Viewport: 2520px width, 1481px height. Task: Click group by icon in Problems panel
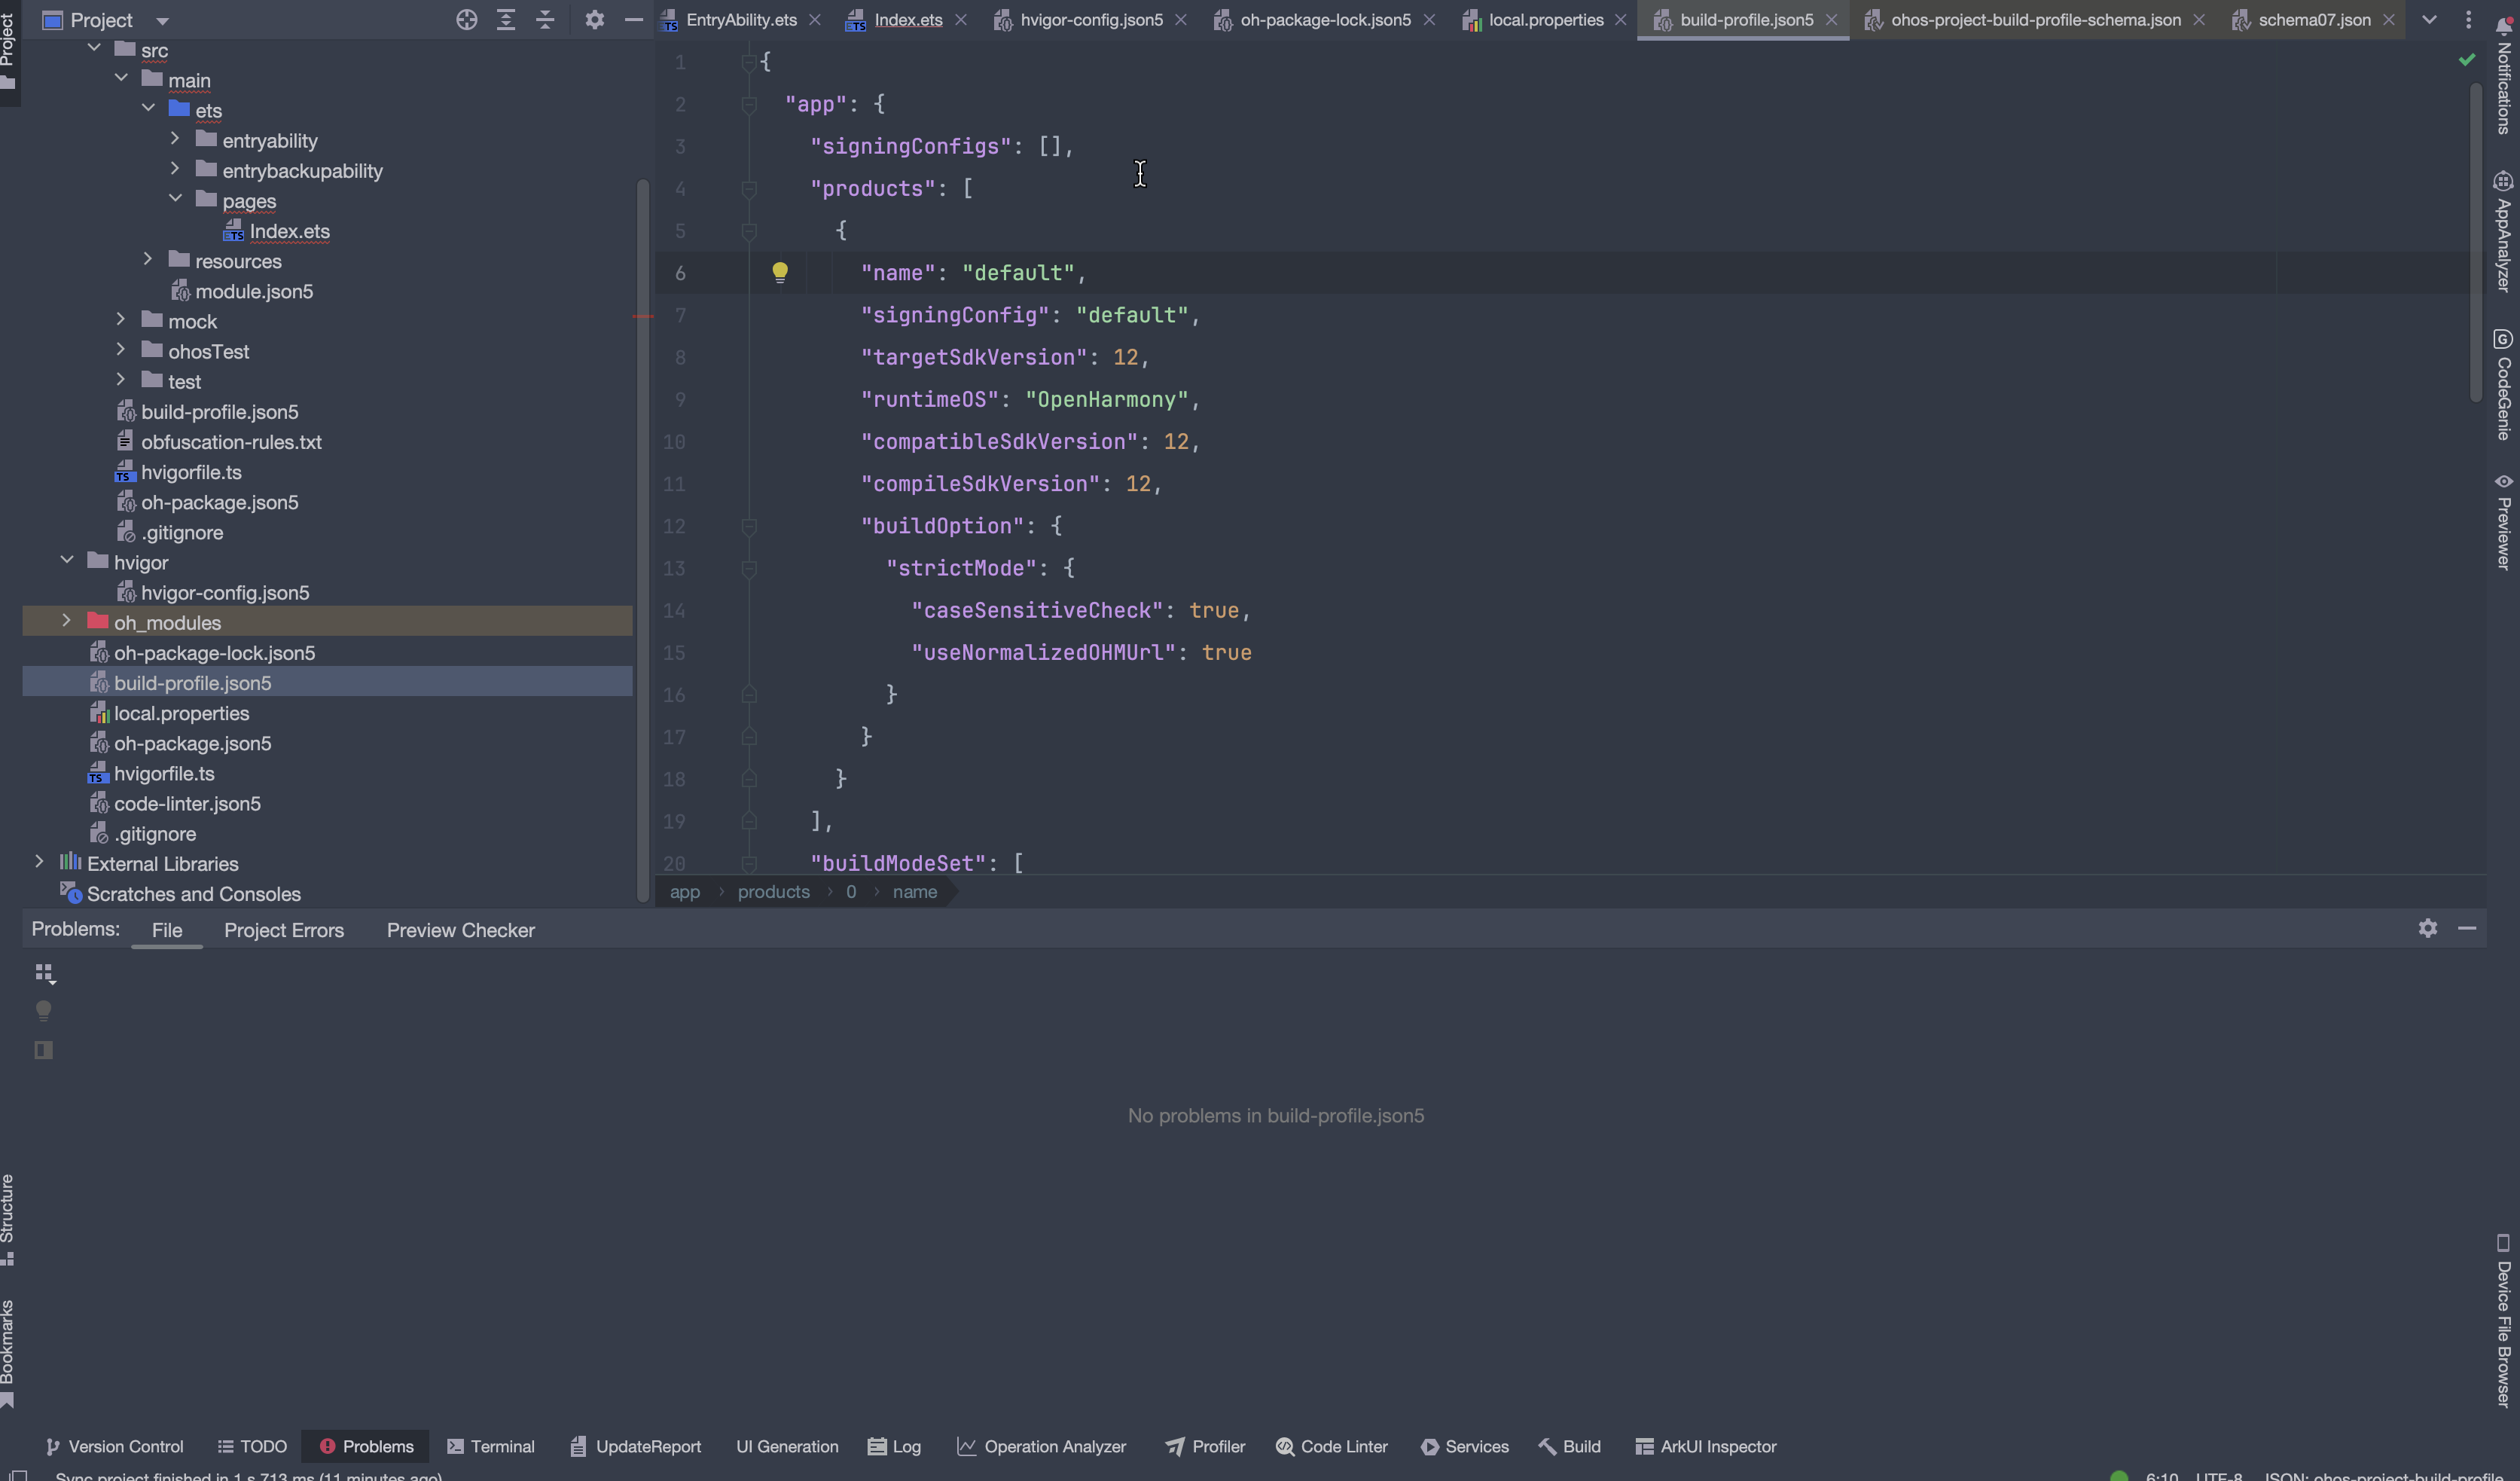(44, 973)
